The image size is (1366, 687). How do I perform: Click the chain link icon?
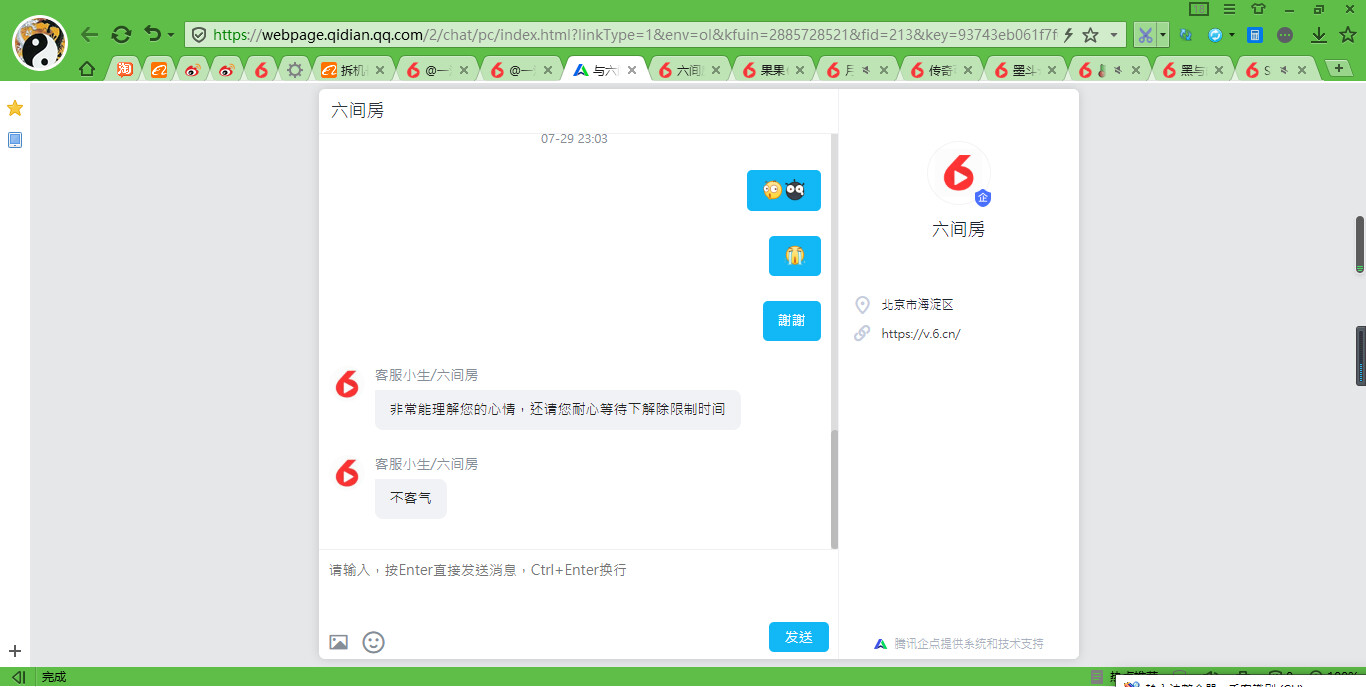click(862, 334)
